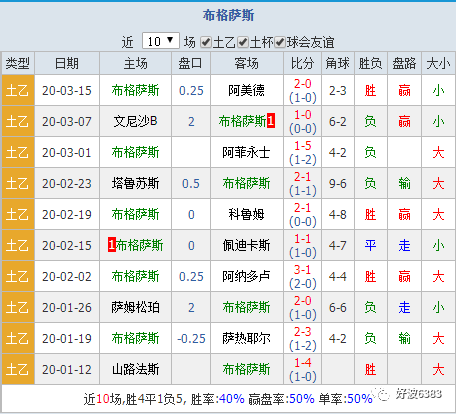
Task: Open away team 阿纳多卢
Action: [x=246, y=276]
